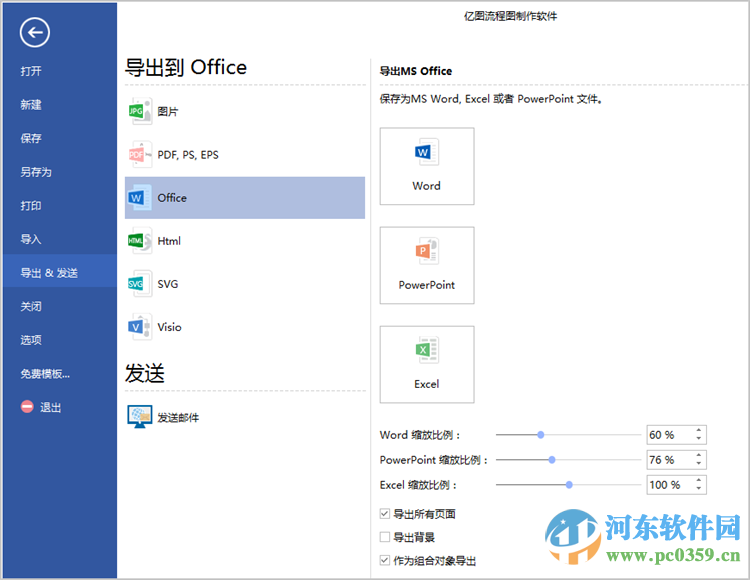Viewport: 750px width, 580px height.
Task: Click the send email monitor icon
Action: (140, 416)
